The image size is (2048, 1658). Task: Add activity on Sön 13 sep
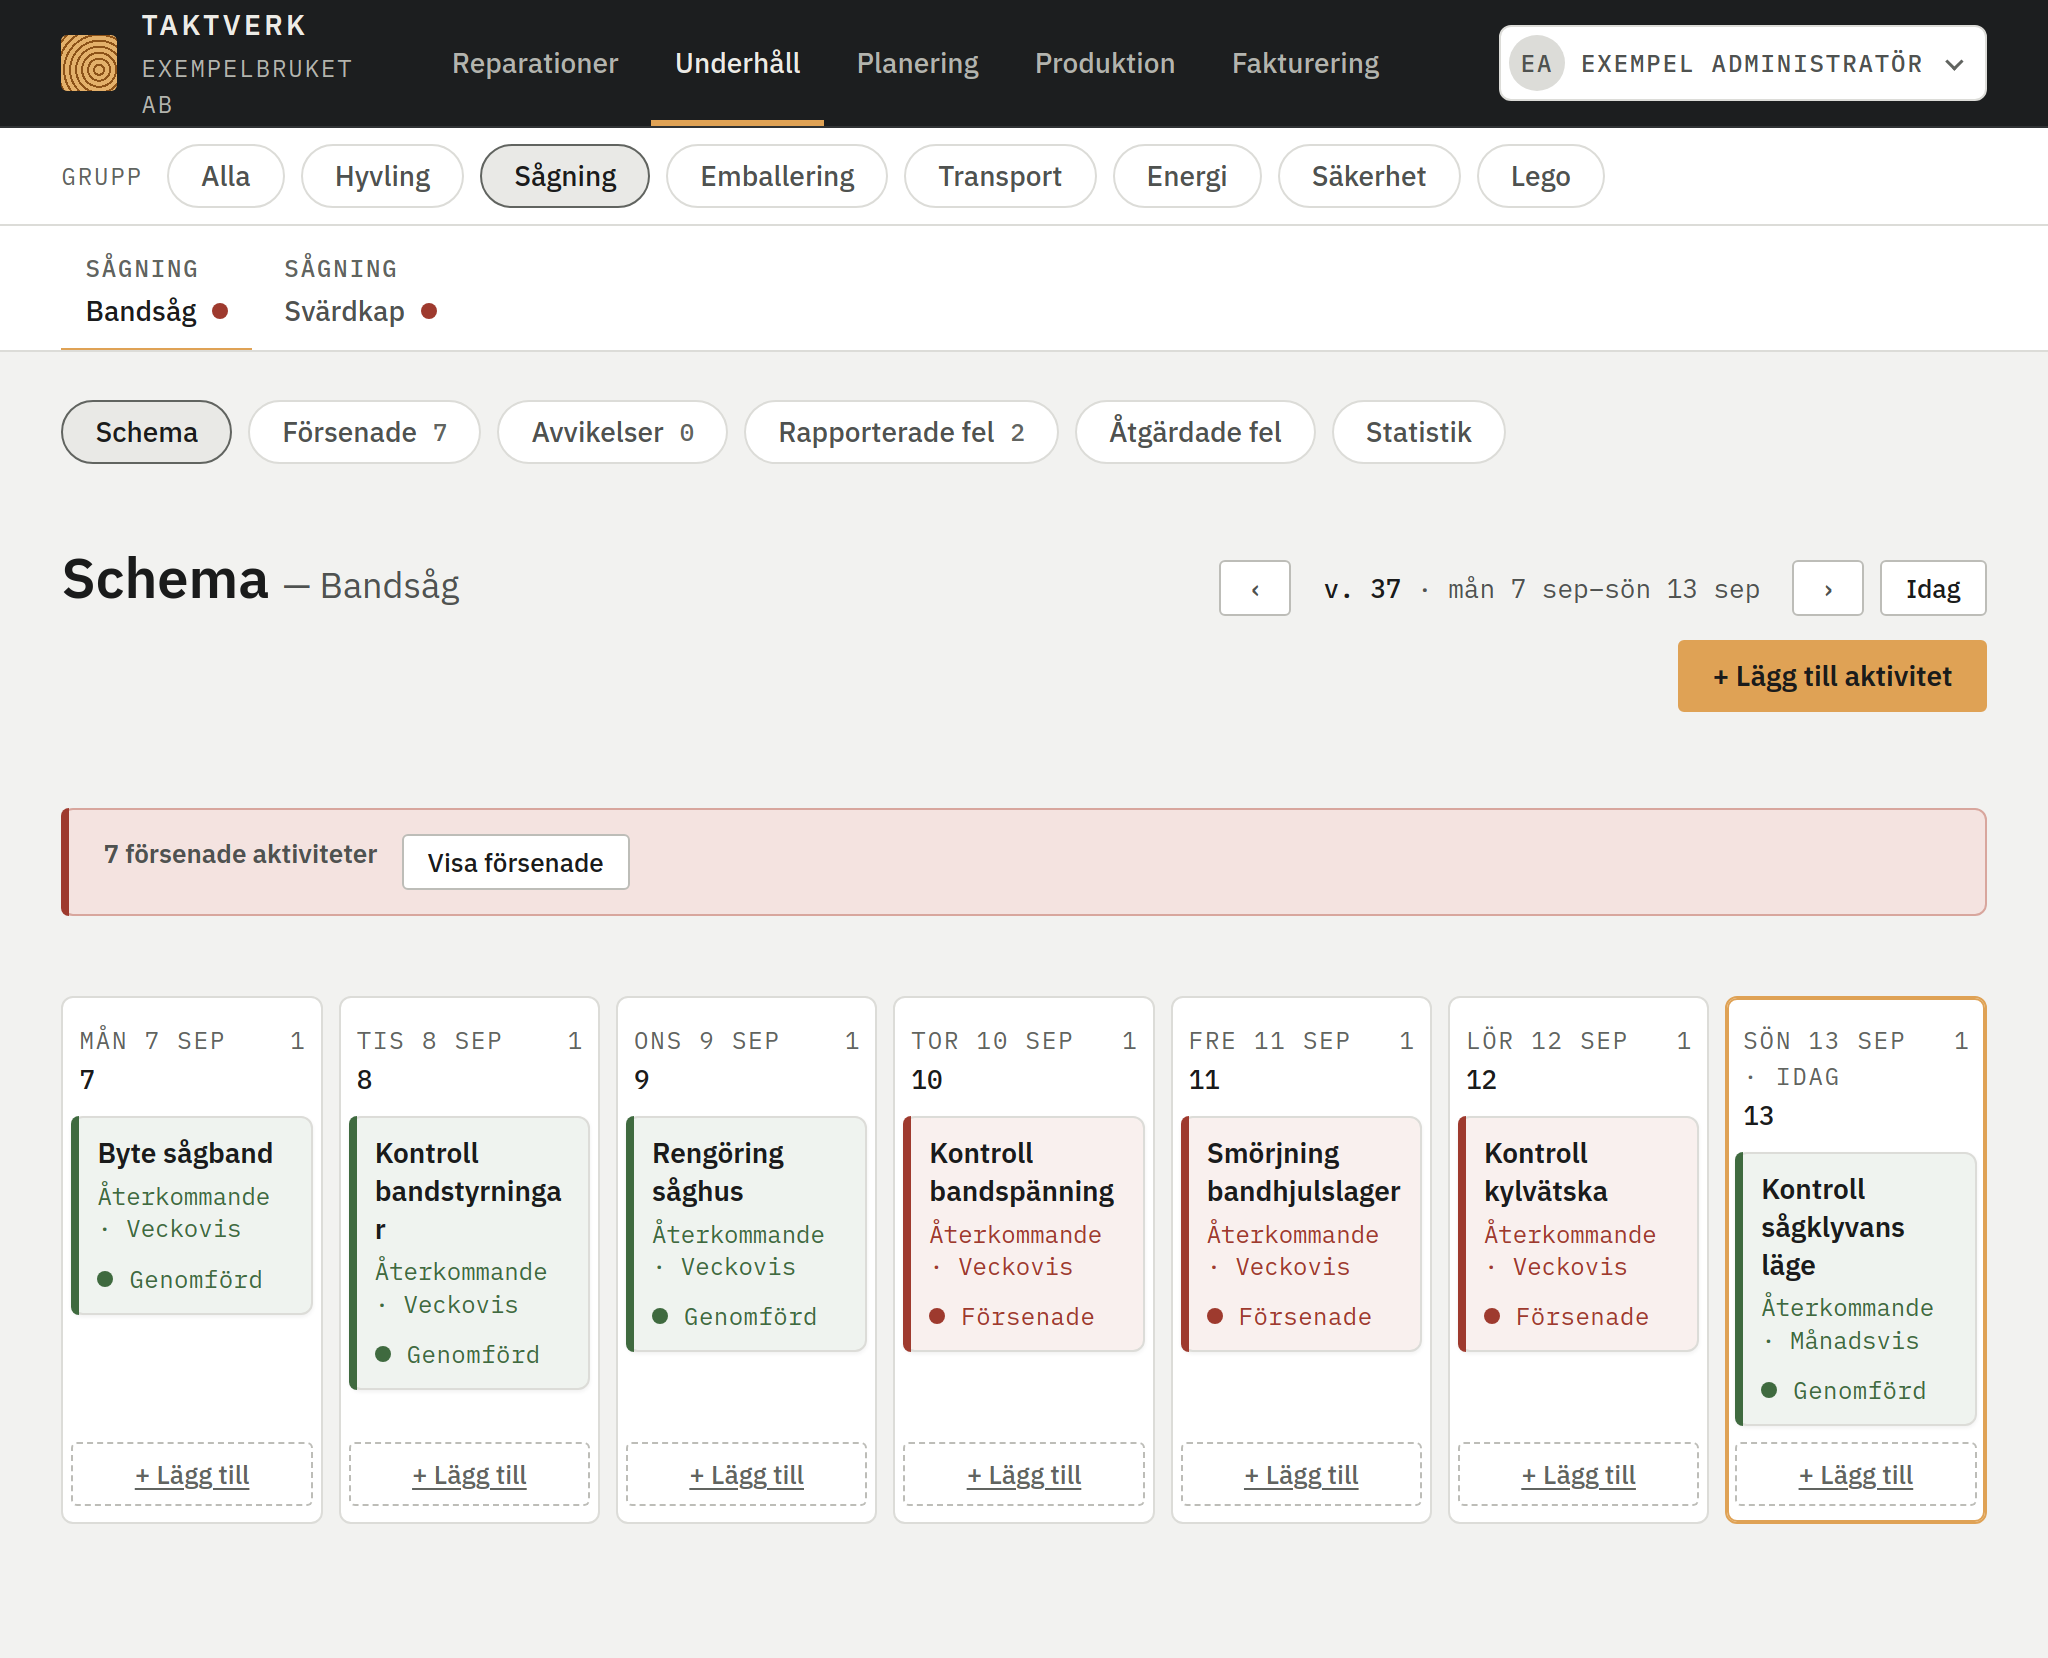pos(1855,1474)
